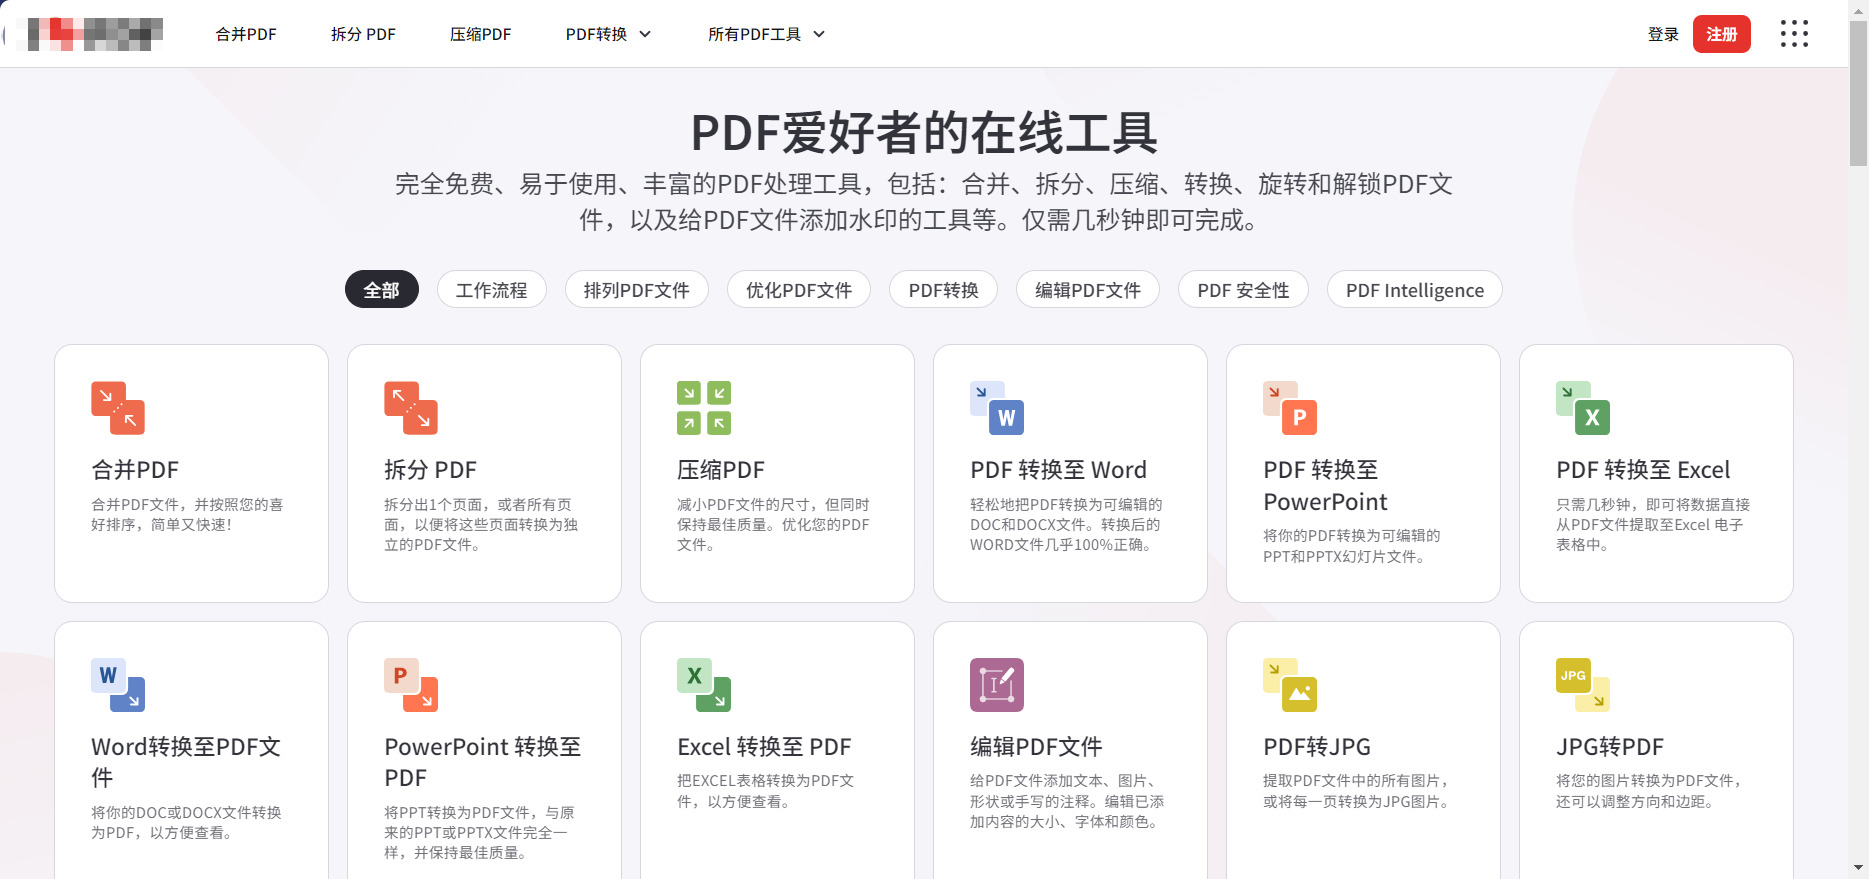Click the Excel 转换至 PDF icon

click(x=704, y=685)
